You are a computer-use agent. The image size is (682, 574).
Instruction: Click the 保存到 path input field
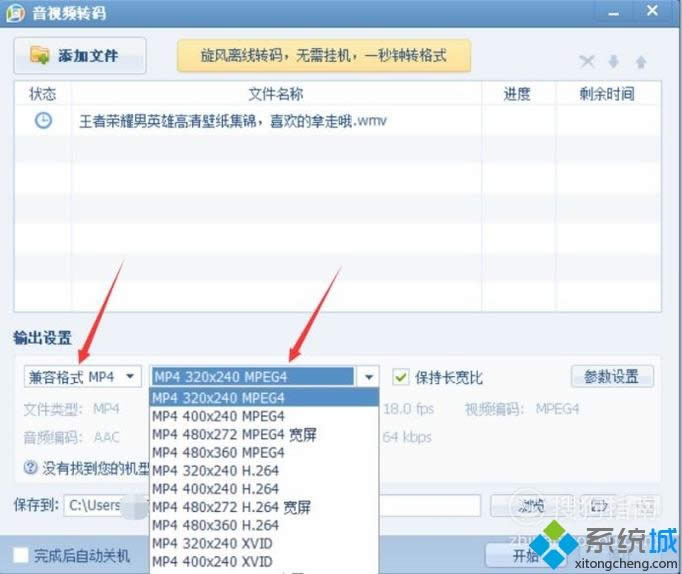[x=272, y=505]
